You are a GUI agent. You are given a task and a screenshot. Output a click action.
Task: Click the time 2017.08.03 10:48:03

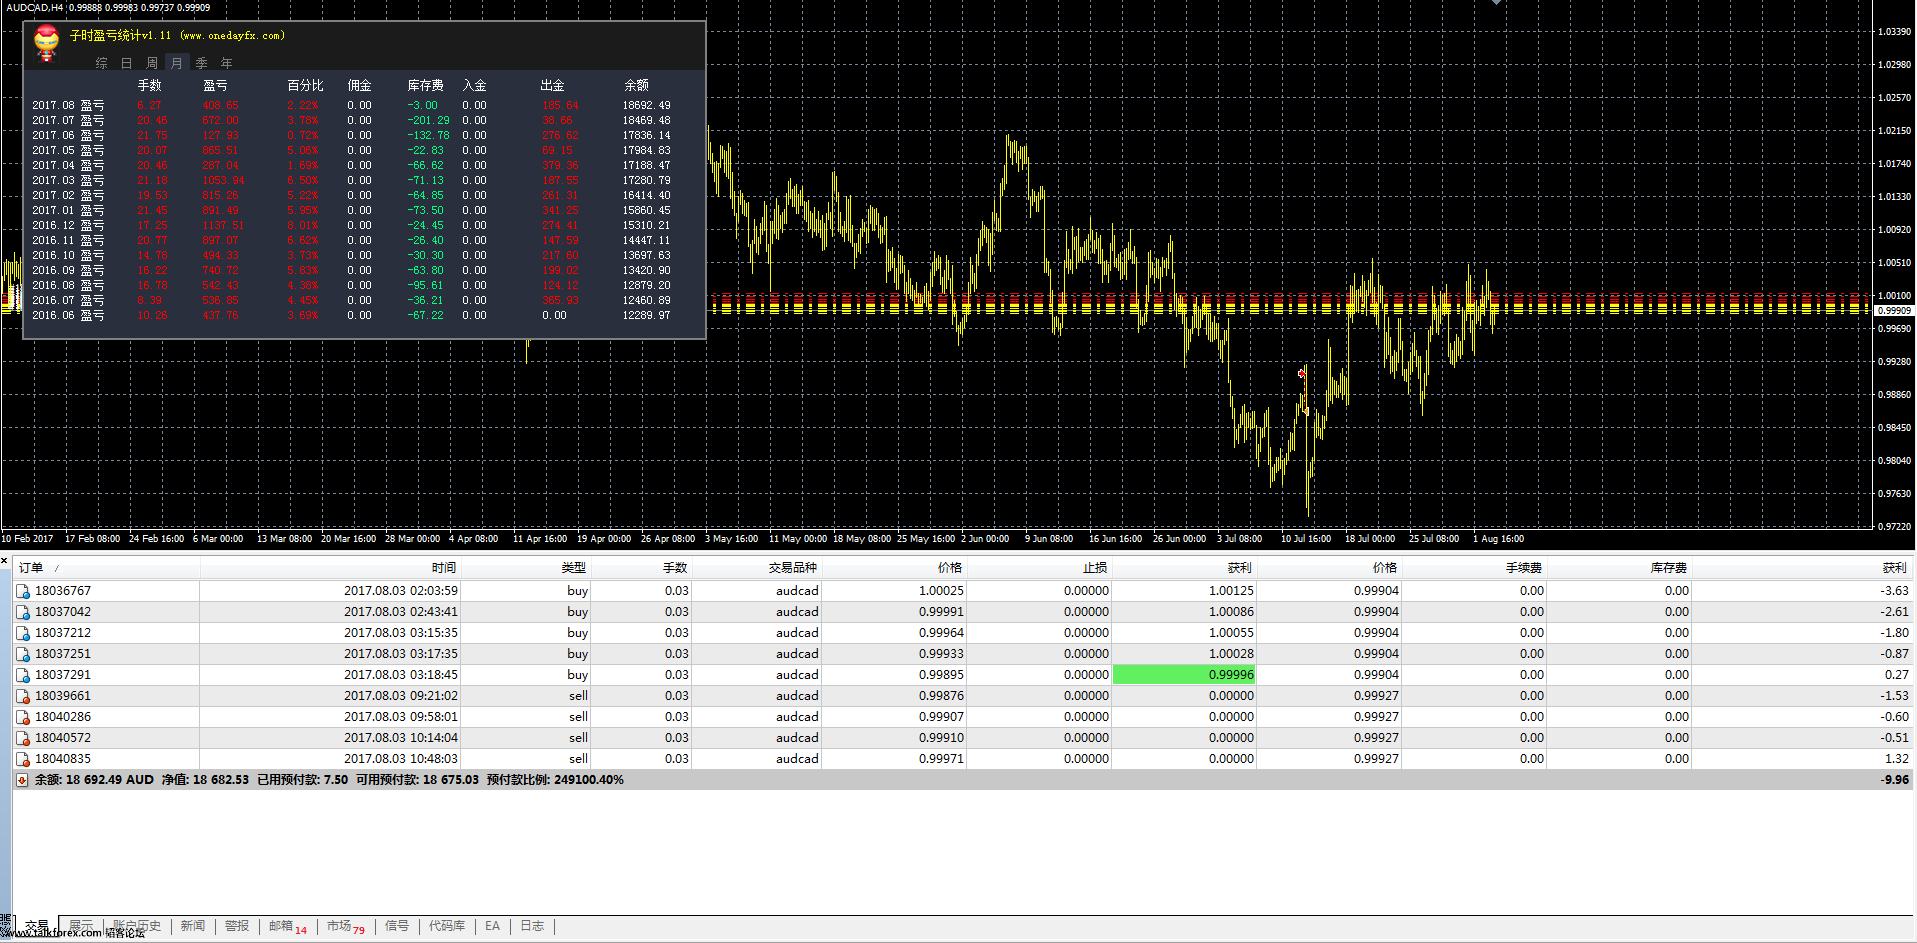[401, 759]
